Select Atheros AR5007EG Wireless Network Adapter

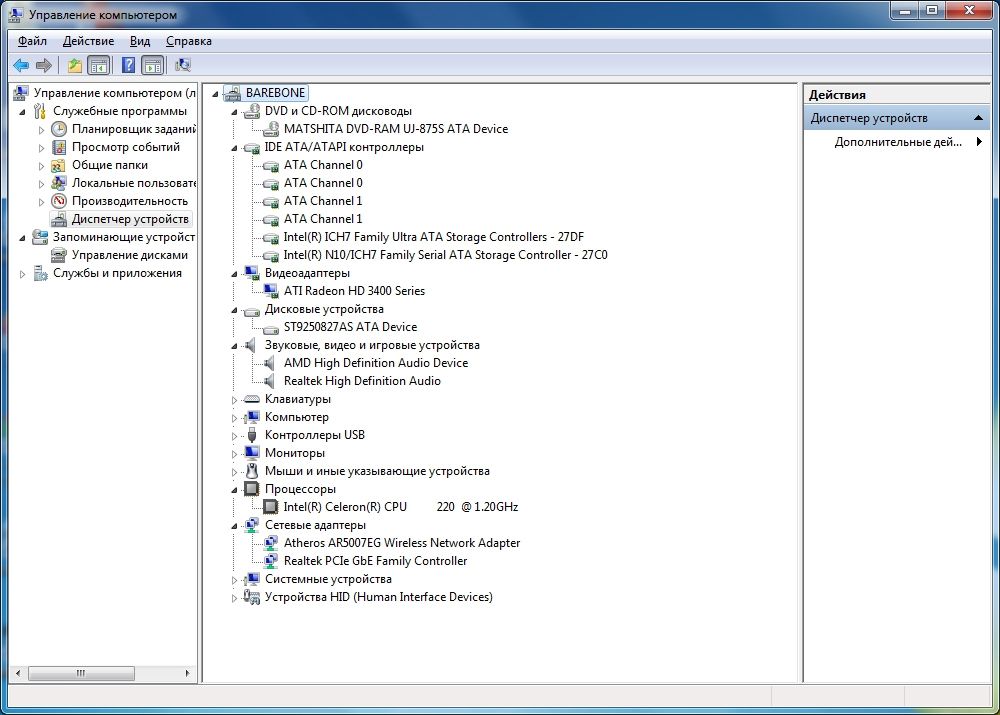point(402,543)
